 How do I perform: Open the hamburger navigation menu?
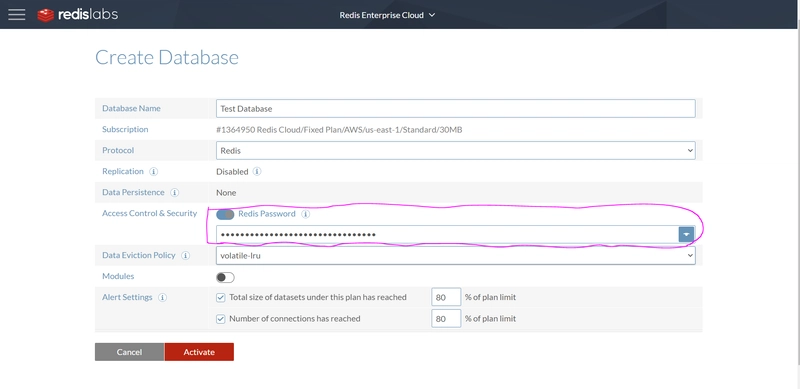tap(16, 15)
